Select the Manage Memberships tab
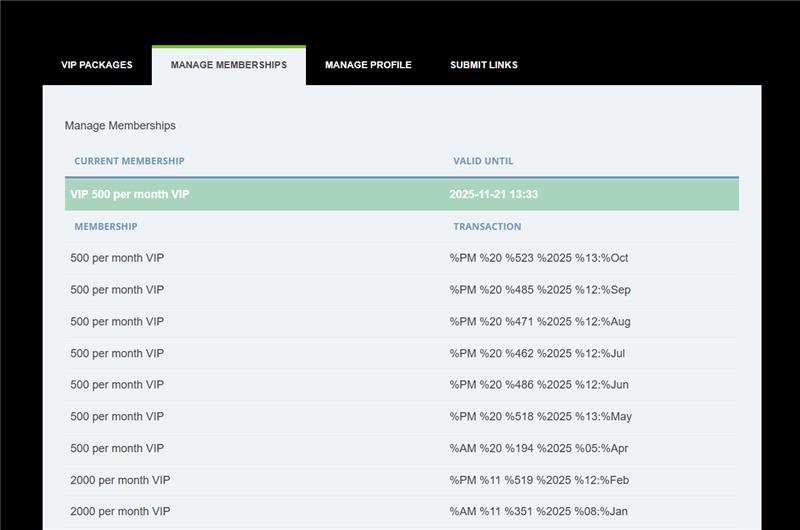Viewport: 800px width, 530px height. click(x=229, y=65)
